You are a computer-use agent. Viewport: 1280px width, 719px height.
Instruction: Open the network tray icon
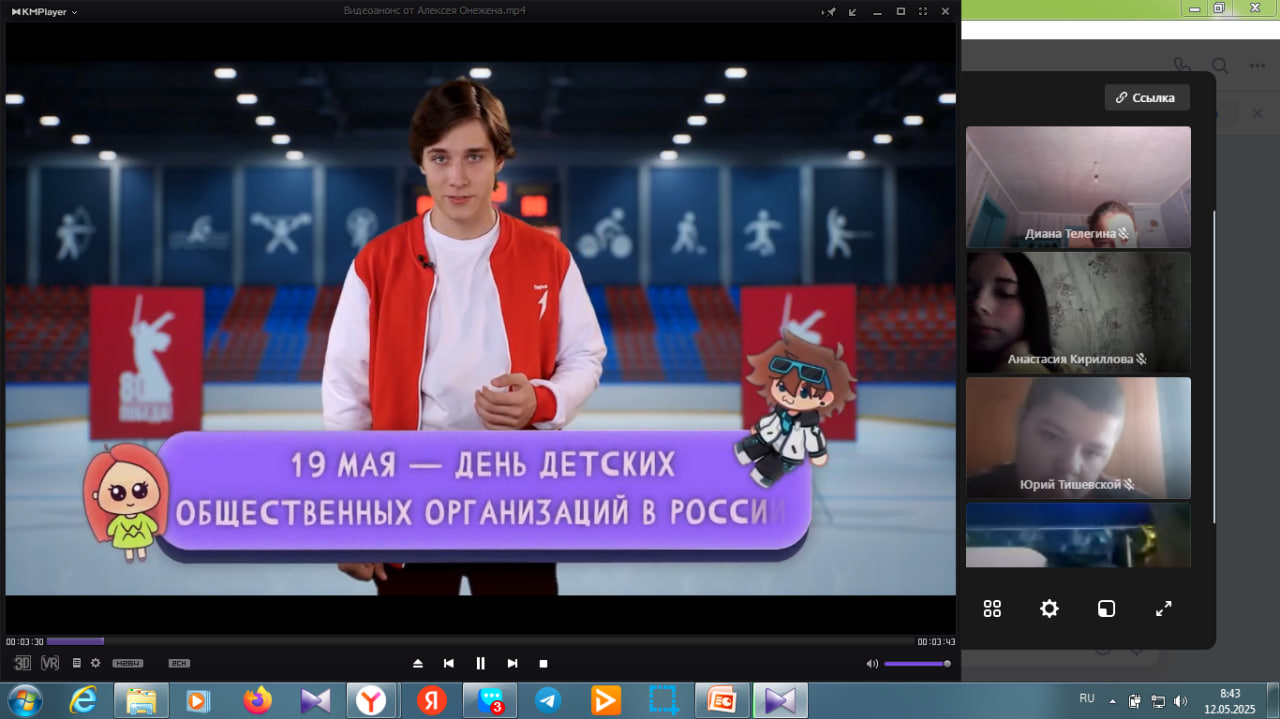coord(1158,700)
